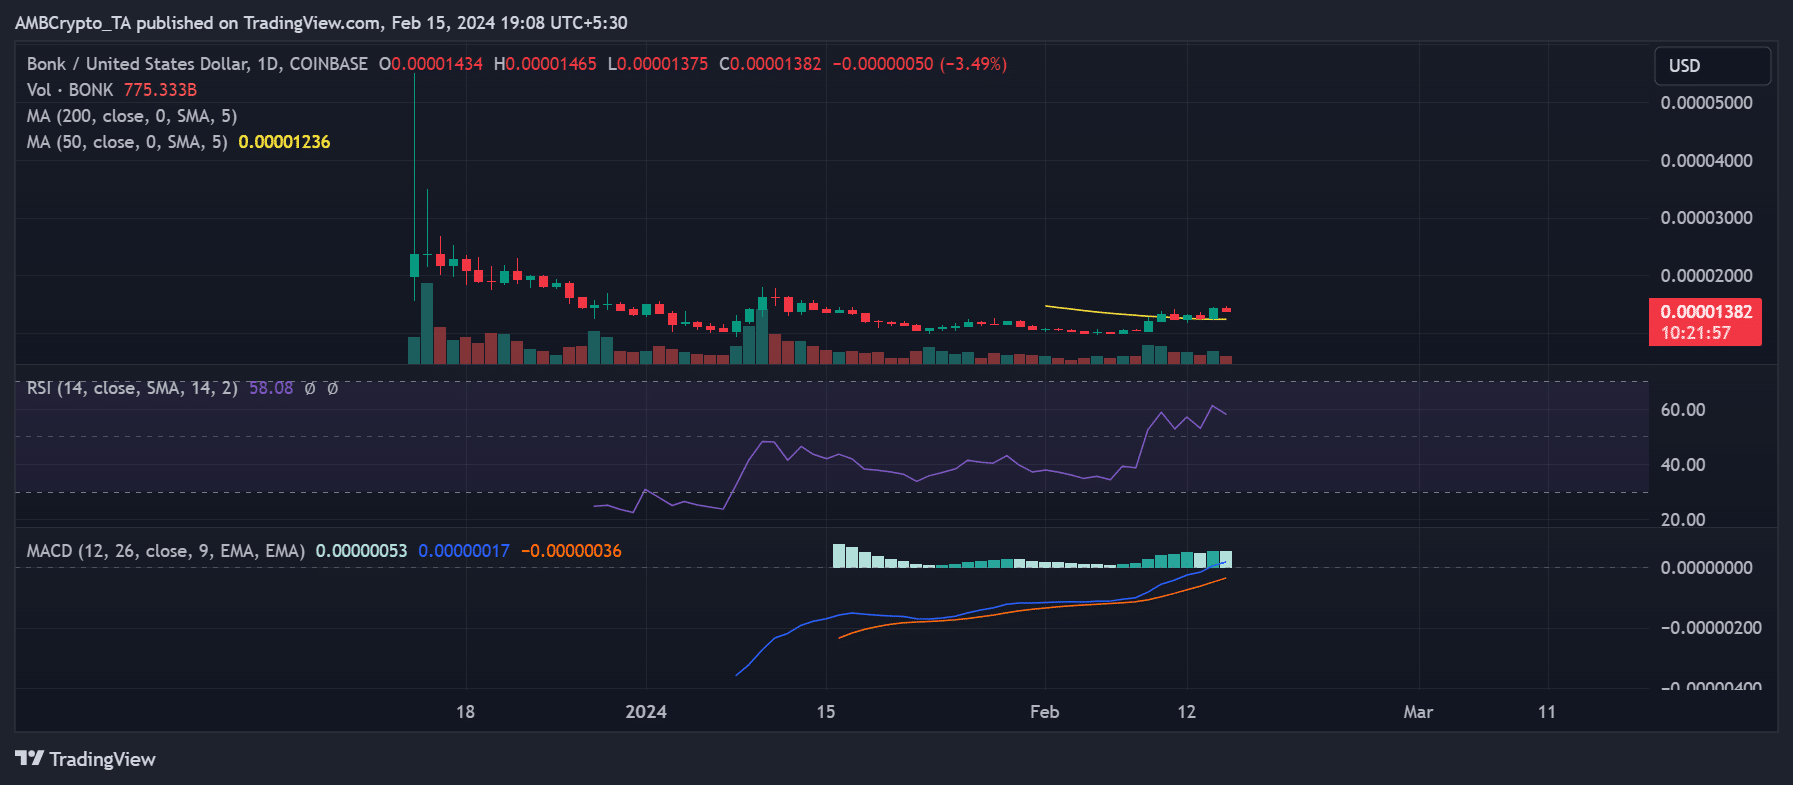This screenshot has height=785, width=1793.
Task: Click the USD currency selector box
Action: [1712, 66]
